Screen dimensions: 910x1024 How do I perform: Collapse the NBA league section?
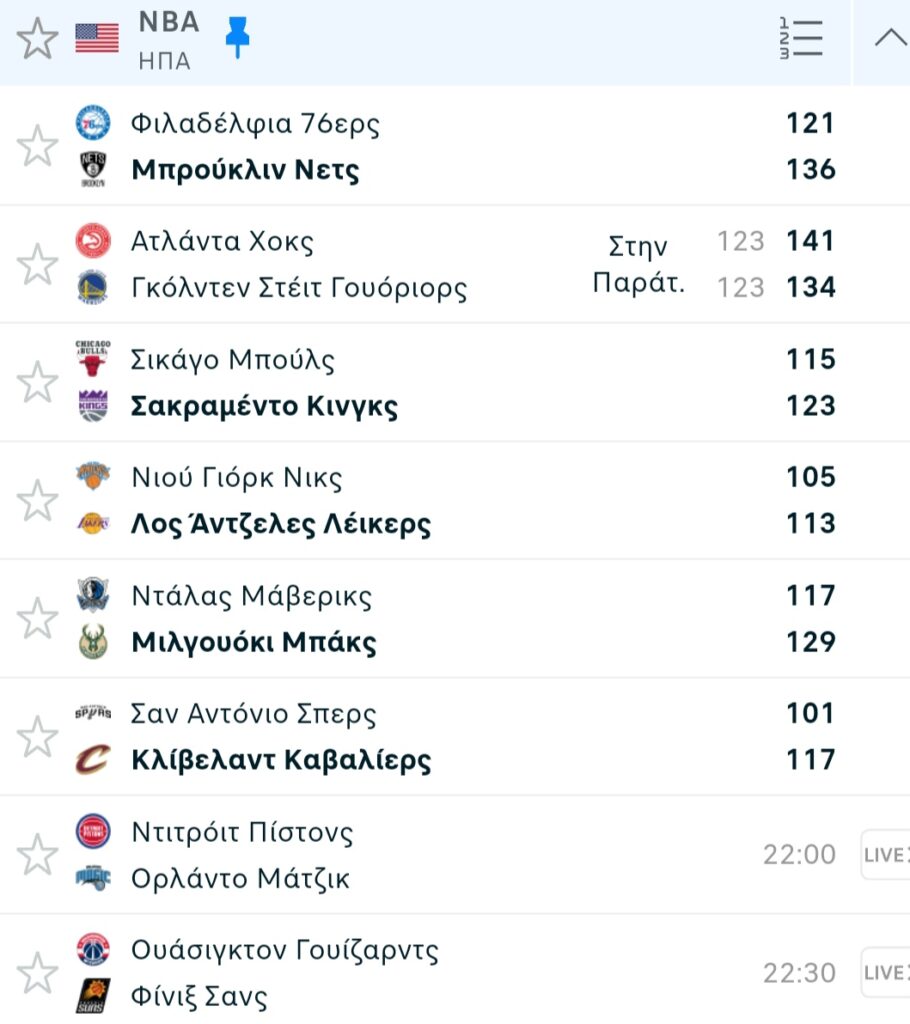click(x=889, y=38)
